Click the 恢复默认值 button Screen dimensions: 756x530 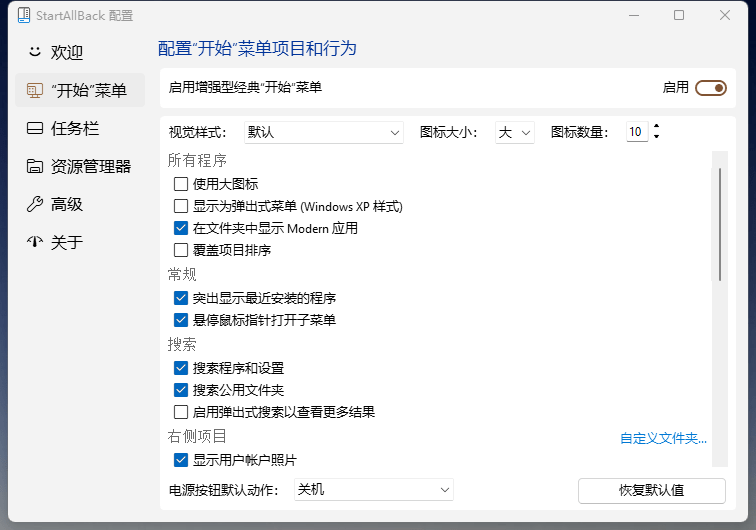click(x=652, y=490)
